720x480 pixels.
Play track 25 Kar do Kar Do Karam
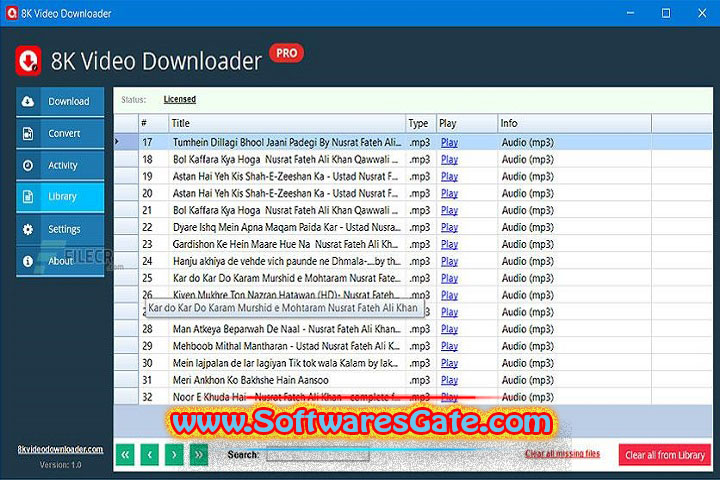[449, 278]
